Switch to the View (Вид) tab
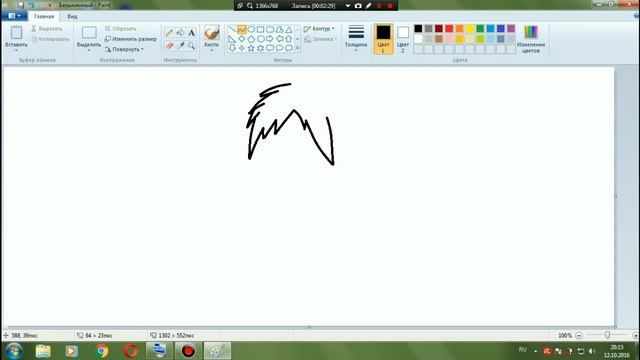Screen dimensions: 640x360 [72, 16]
